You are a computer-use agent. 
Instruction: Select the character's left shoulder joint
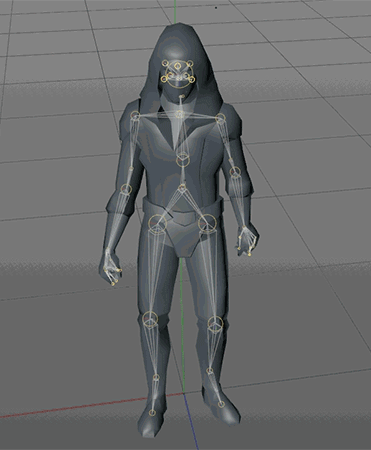point(220,117)
